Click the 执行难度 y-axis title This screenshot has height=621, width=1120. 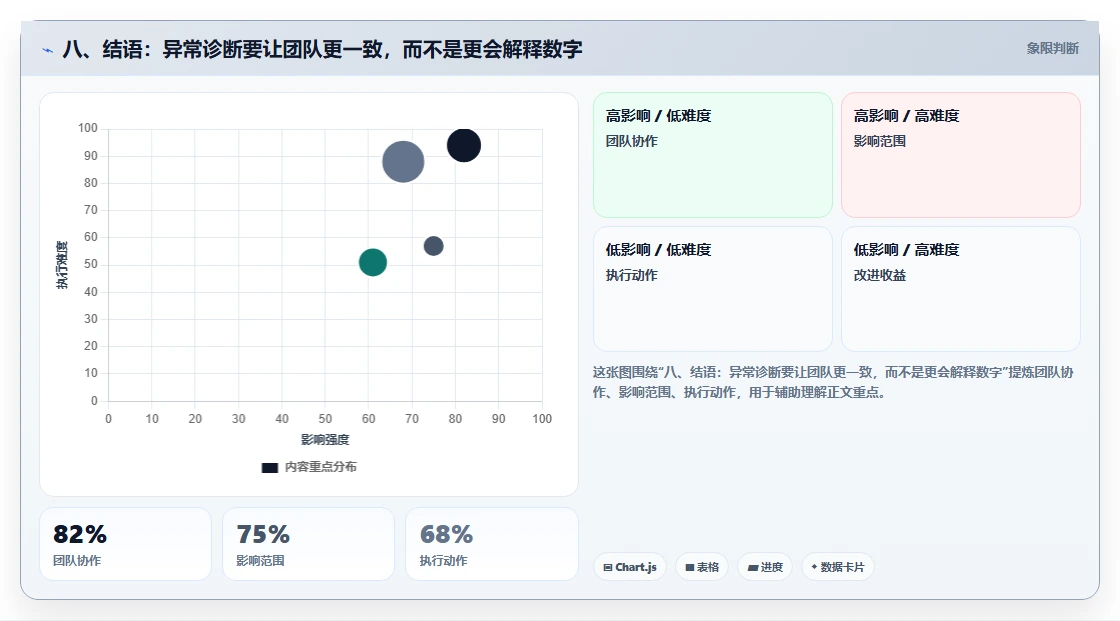coord(62,264)
